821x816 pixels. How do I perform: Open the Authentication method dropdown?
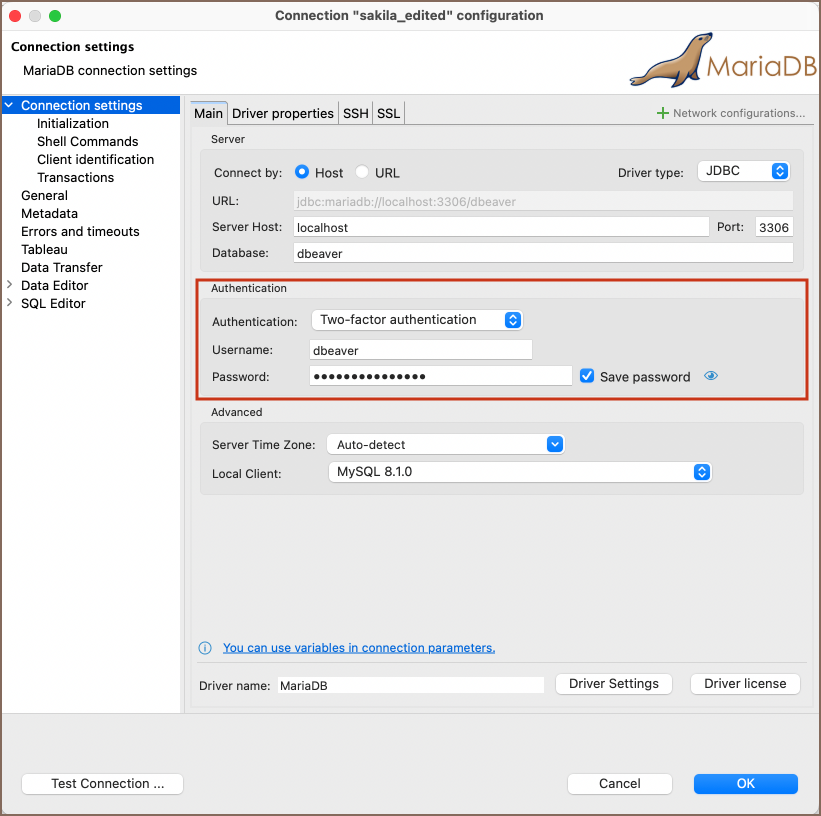pos(417,320)
